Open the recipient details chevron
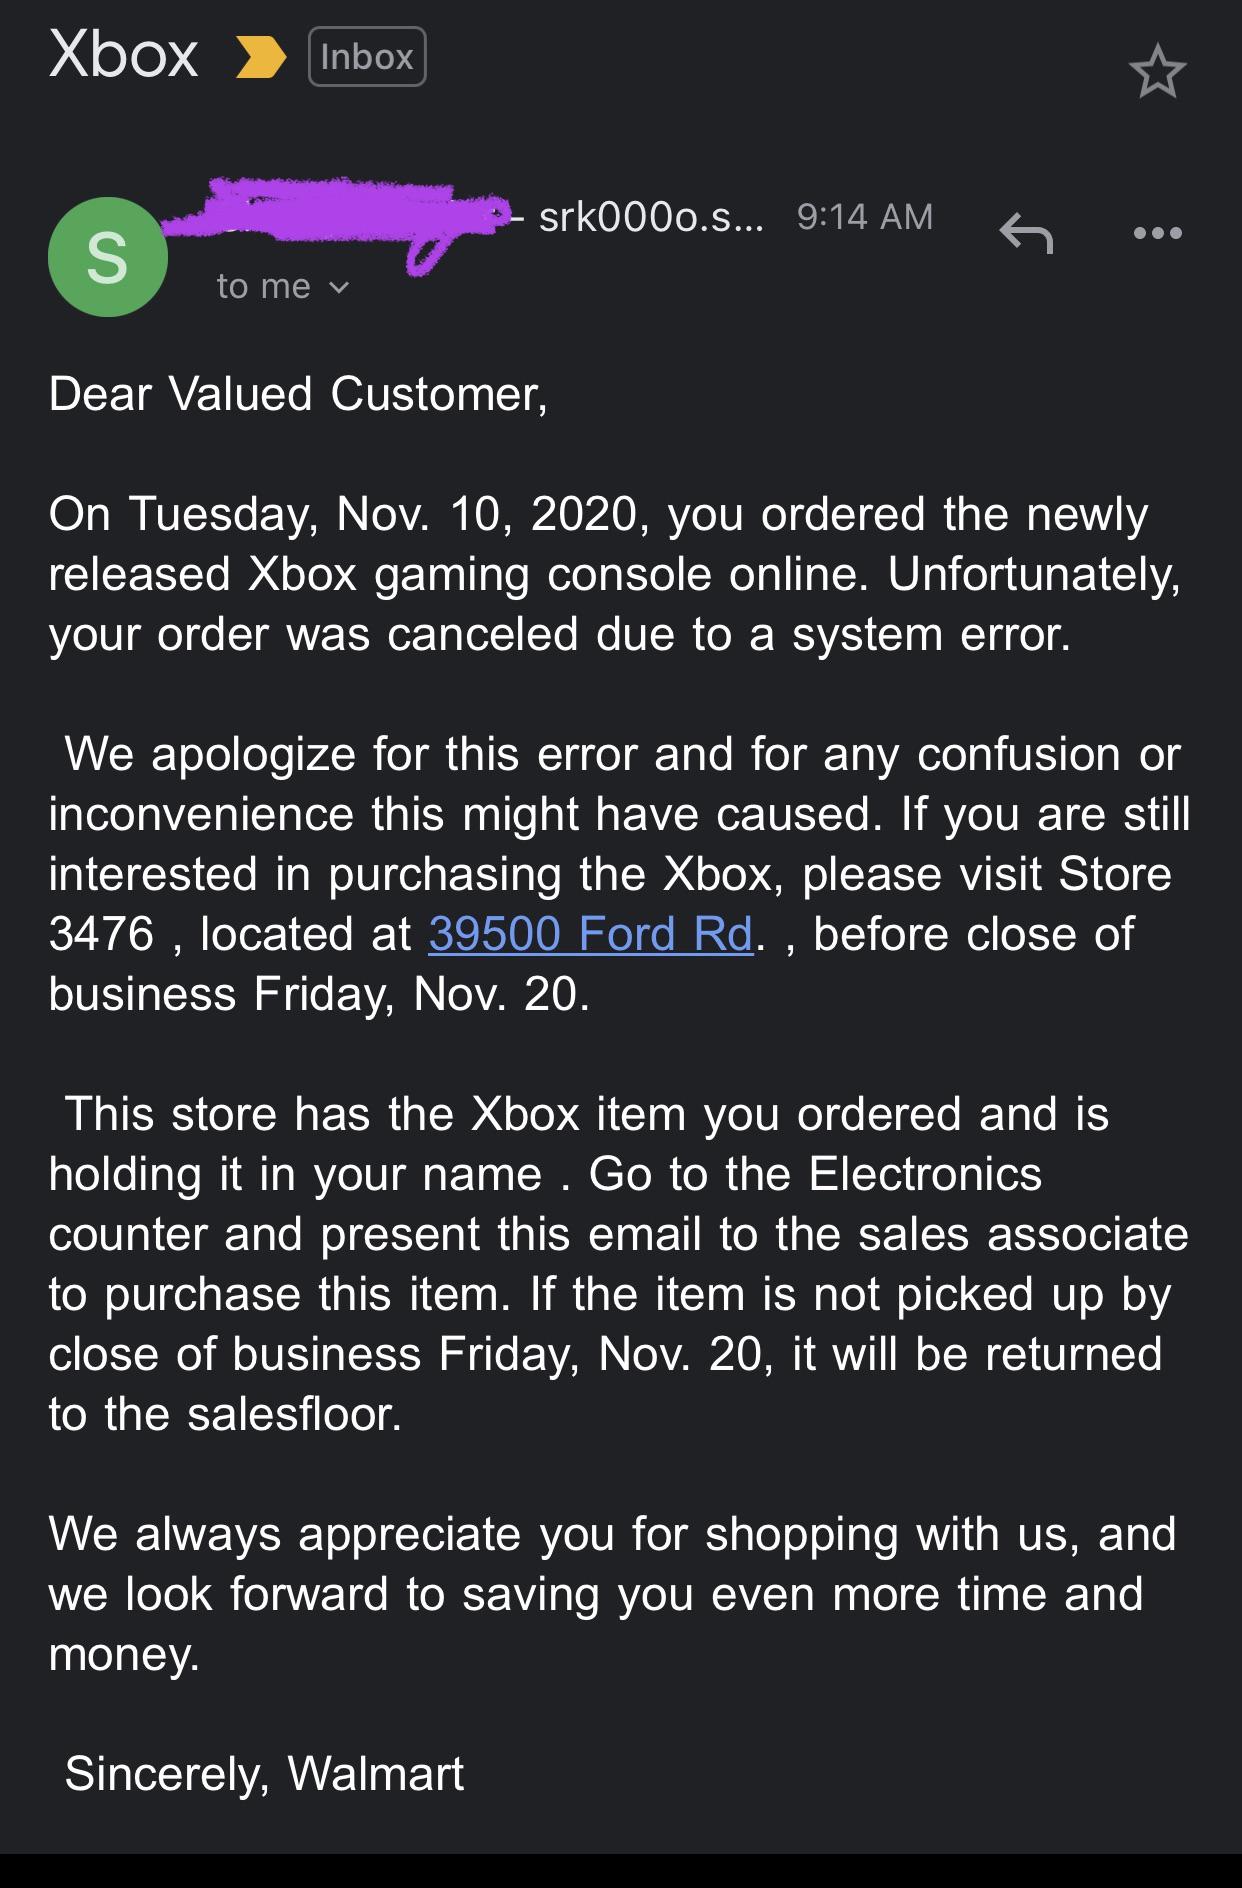The height and width of the screenshot is (1888, 1242). 339,289
